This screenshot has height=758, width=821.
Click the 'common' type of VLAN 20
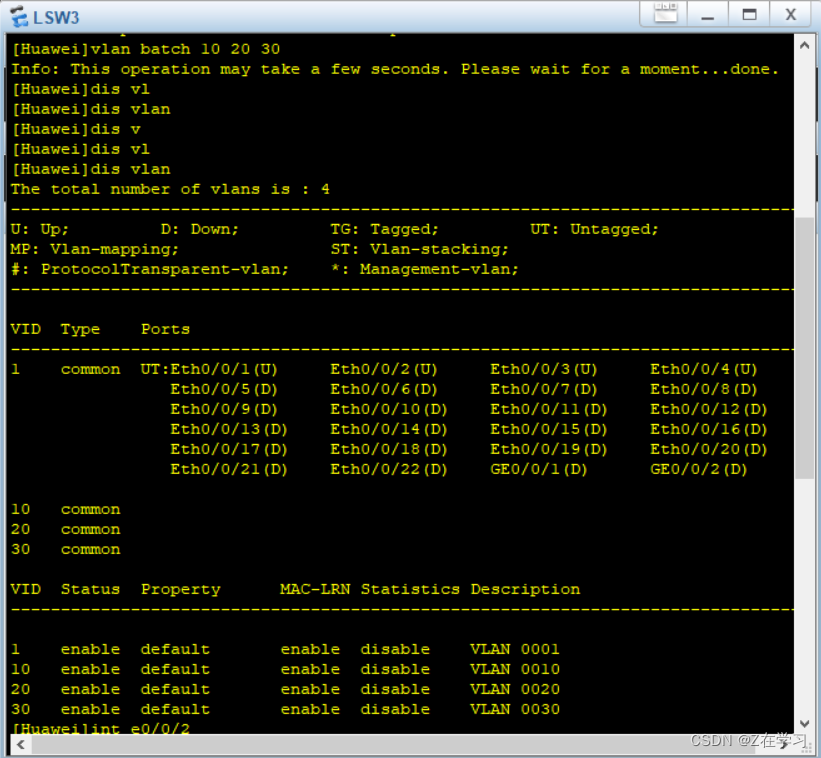click(x=91, y=529)
